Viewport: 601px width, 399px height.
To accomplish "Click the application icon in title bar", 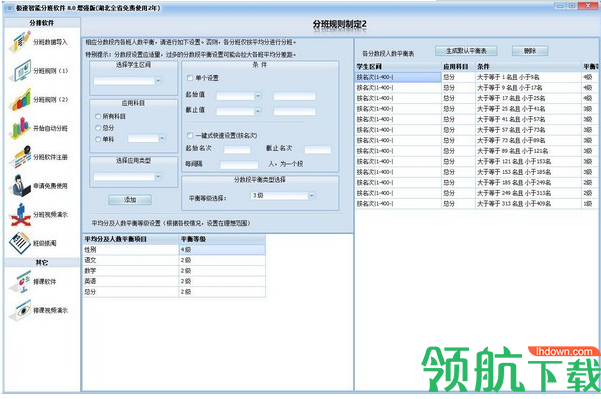I will pos(9,8).
